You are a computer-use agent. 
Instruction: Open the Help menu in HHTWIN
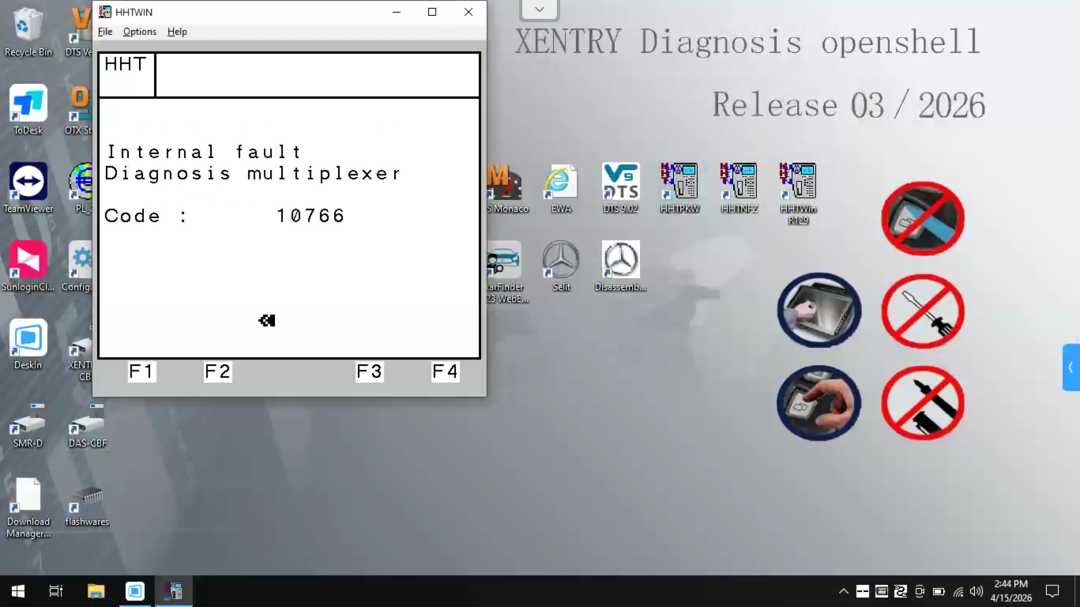tap(177, 32)
